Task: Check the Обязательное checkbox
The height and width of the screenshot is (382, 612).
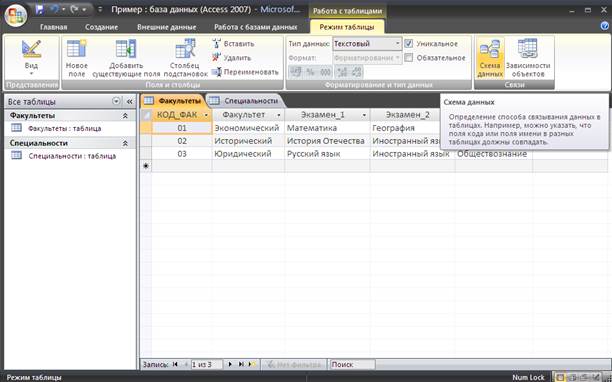Action: (x=408, y=57)
